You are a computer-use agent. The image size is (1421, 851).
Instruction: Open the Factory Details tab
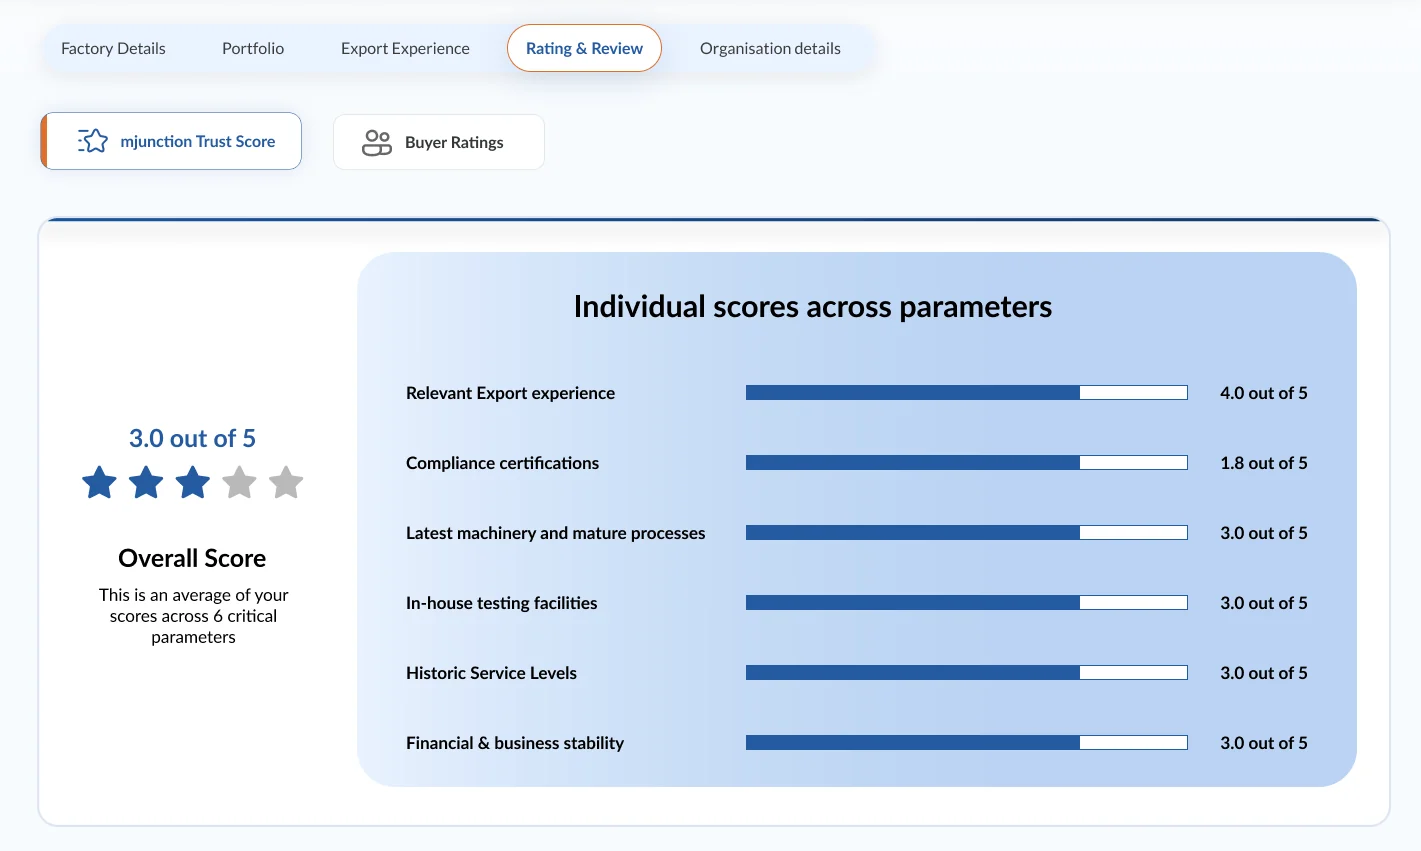(113, 48)
